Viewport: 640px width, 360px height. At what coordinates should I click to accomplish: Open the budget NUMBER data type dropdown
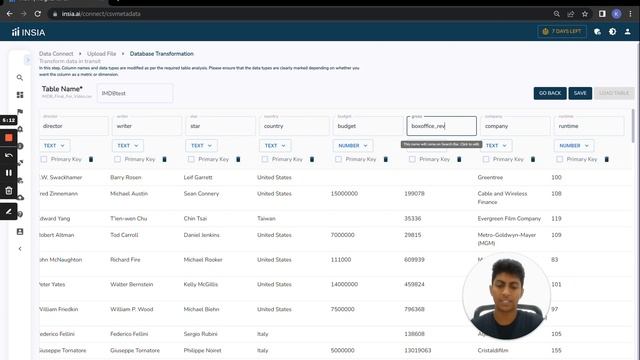[x=353, y=146]
